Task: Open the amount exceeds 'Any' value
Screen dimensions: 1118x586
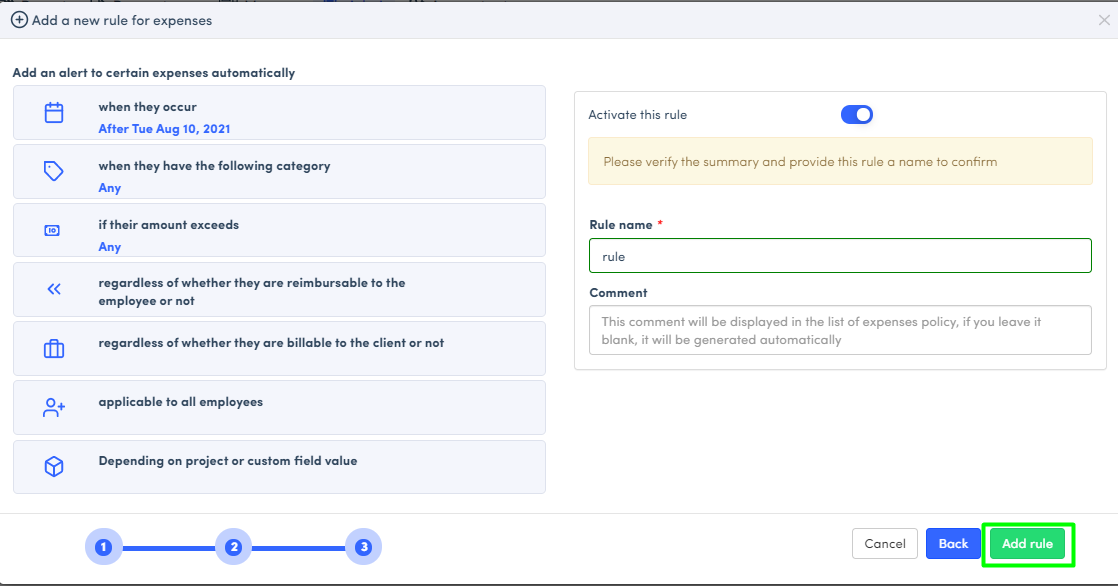Action: pyautogui.click(x=109, y=247)
